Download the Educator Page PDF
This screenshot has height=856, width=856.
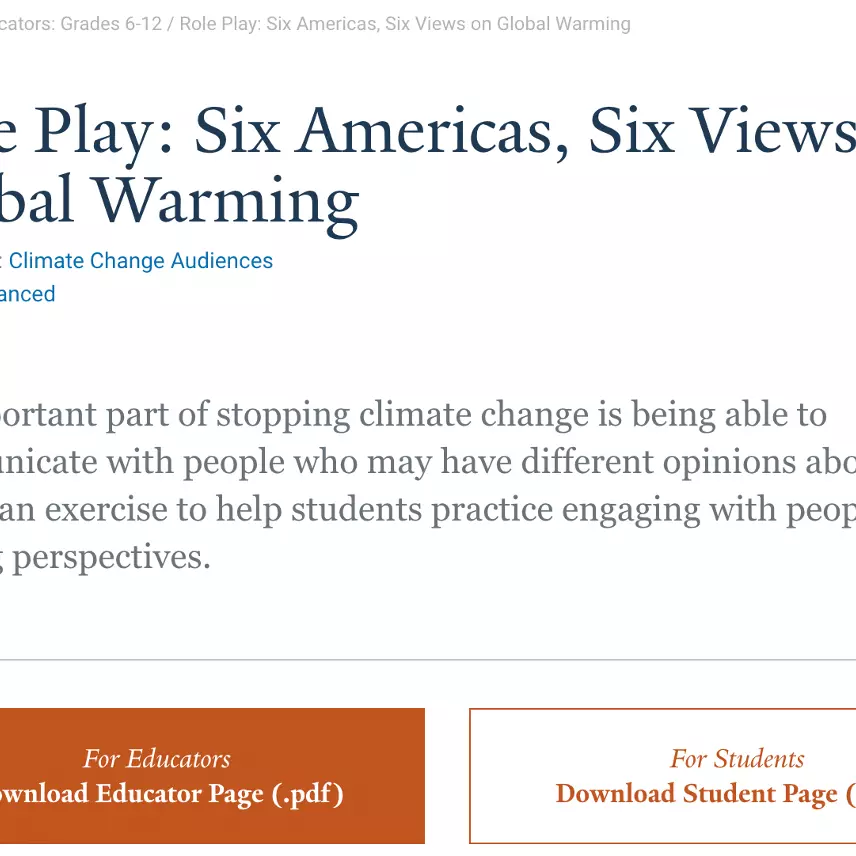point(170,794)
